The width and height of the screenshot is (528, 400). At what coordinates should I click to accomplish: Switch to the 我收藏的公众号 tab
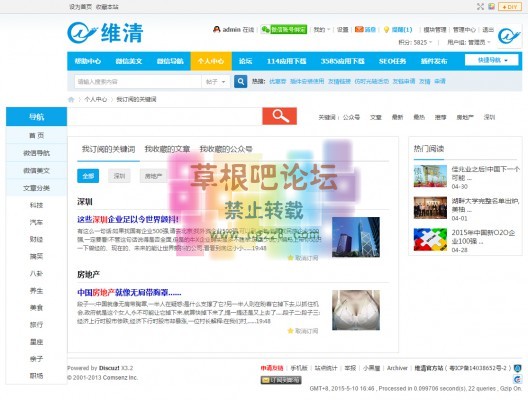tap(226, 149)
